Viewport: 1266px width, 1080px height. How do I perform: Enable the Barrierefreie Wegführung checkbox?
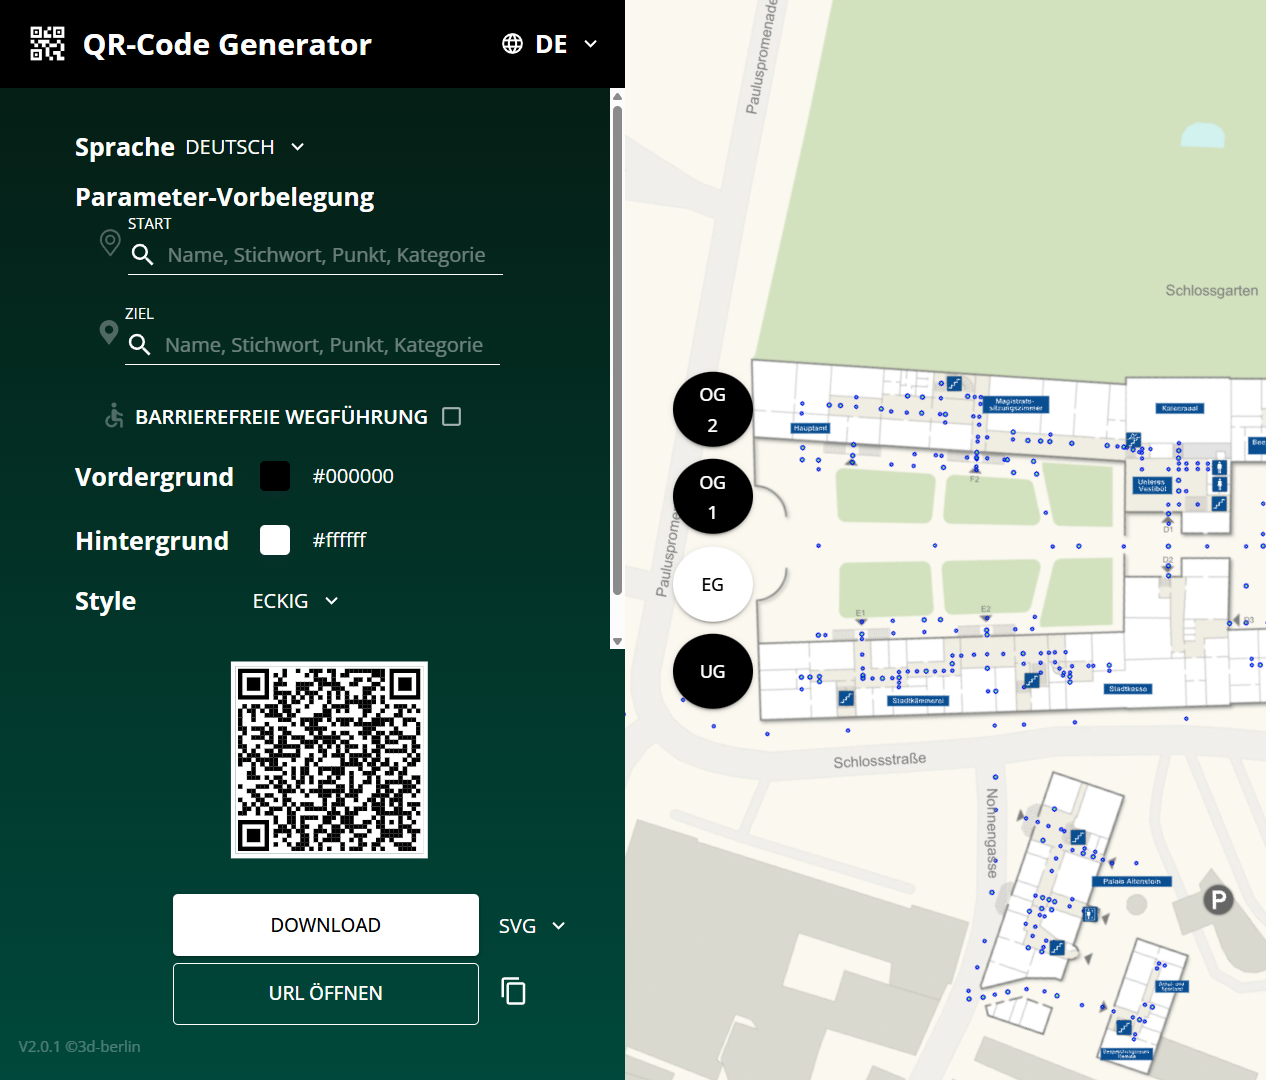452,416
